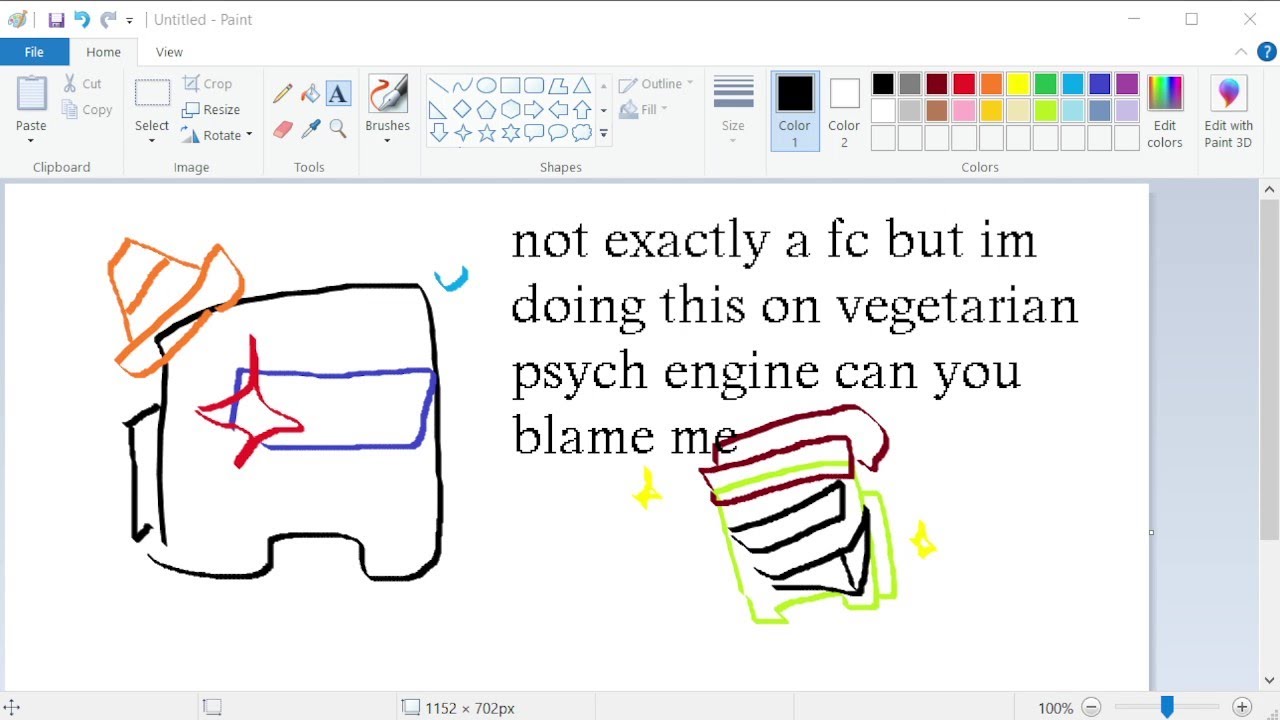This screenshot has height=720, width=1280.
Task: Activate Color 1 foreground selector
Action: click(x=795, y=111)
